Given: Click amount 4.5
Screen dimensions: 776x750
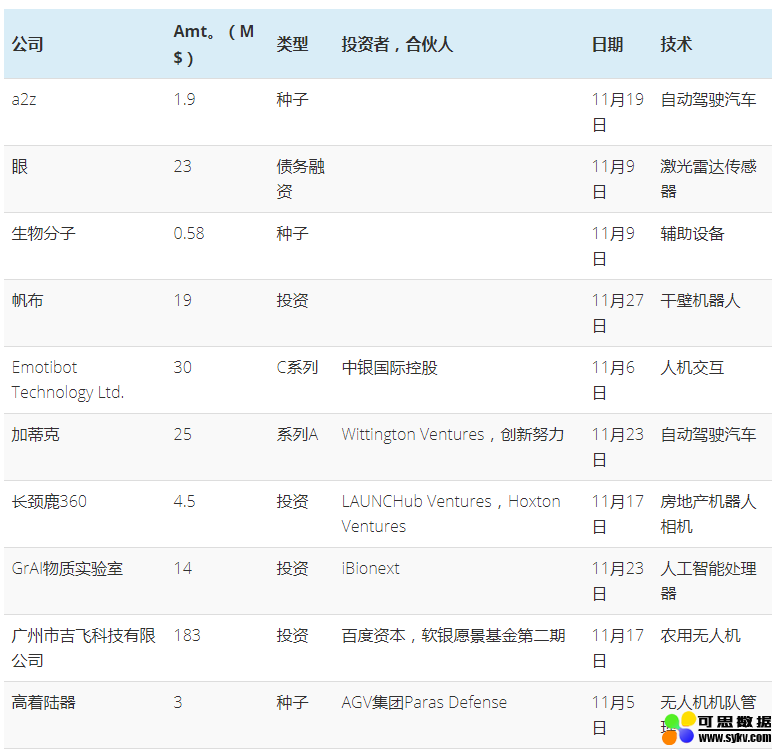Looking at the screenshot, I should pos(184,501).
